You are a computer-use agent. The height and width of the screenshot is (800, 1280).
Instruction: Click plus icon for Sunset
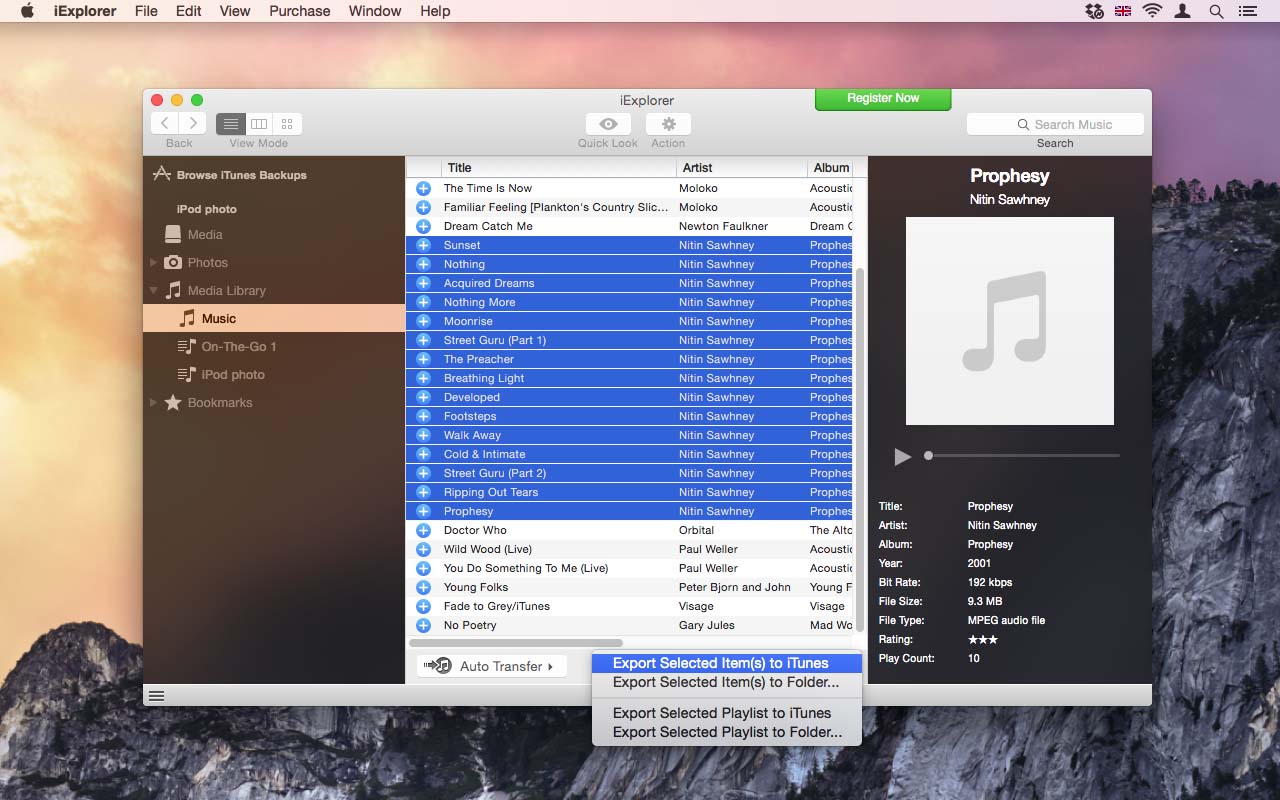point(423,245)
